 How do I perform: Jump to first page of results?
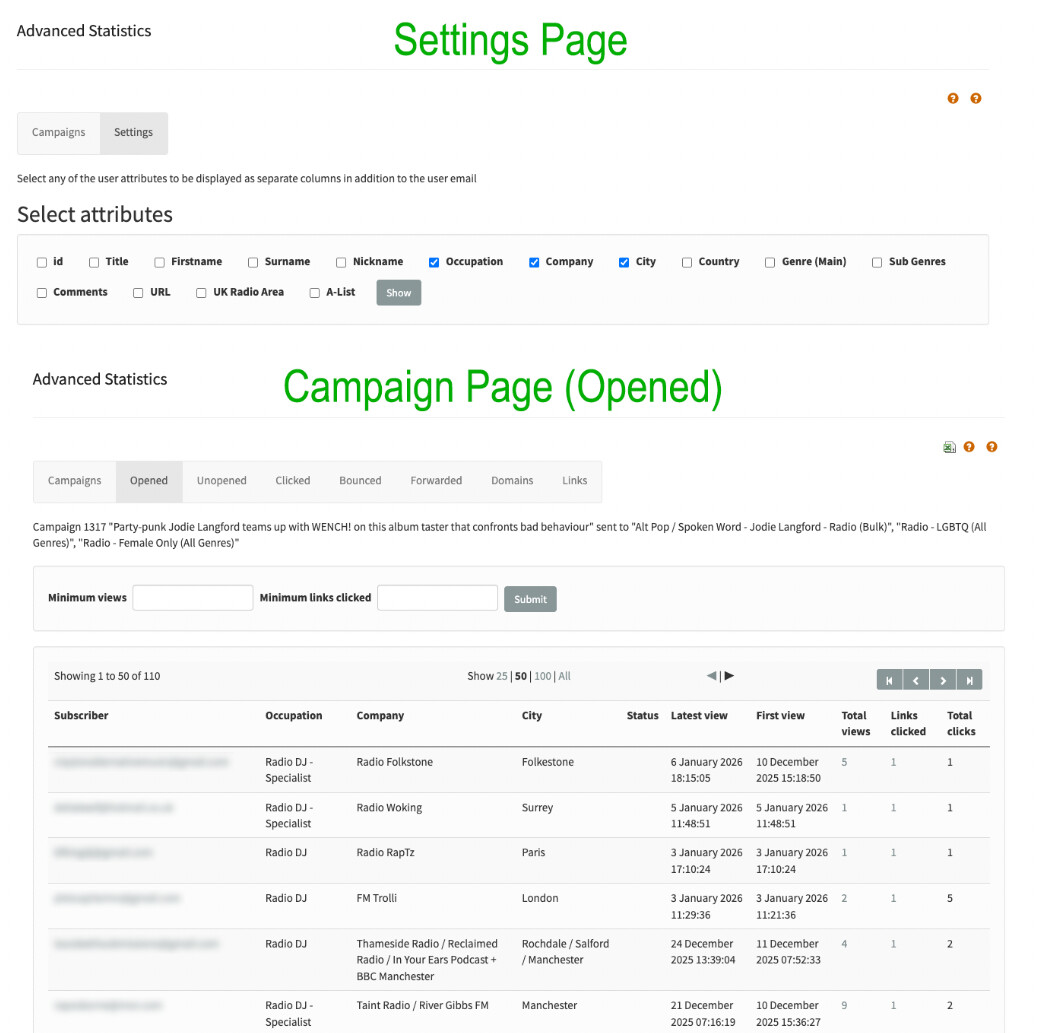889,680
